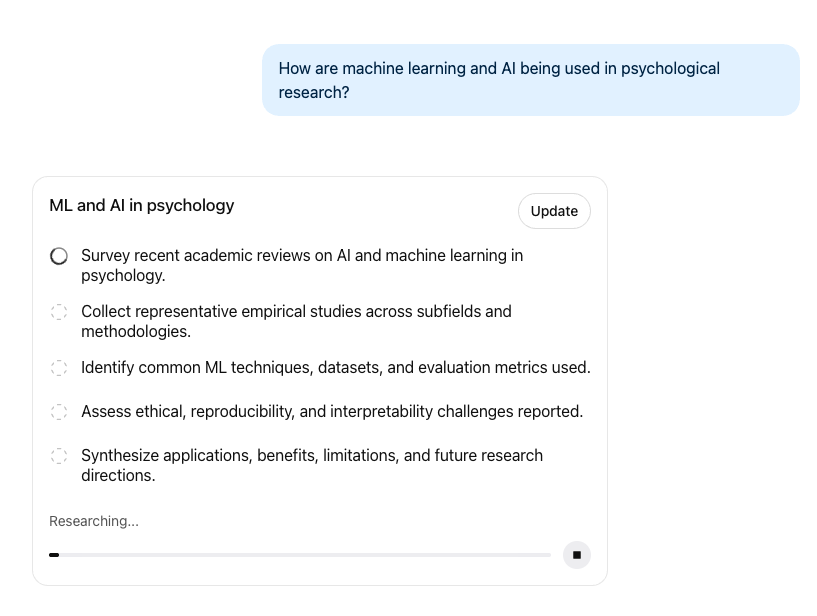Select the user's question message bubble
This screenshot has height=616, width=817.
(531, 80)
